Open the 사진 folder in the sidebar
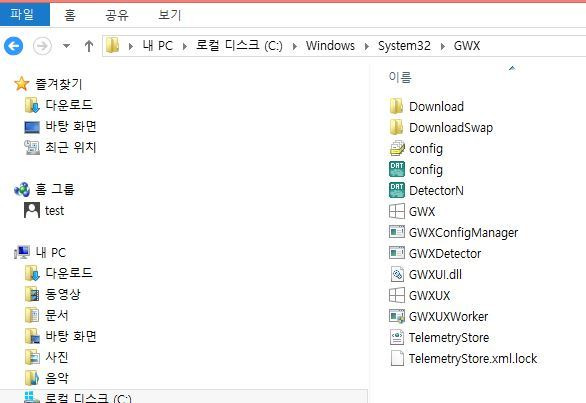 click(x=57, y=357)
